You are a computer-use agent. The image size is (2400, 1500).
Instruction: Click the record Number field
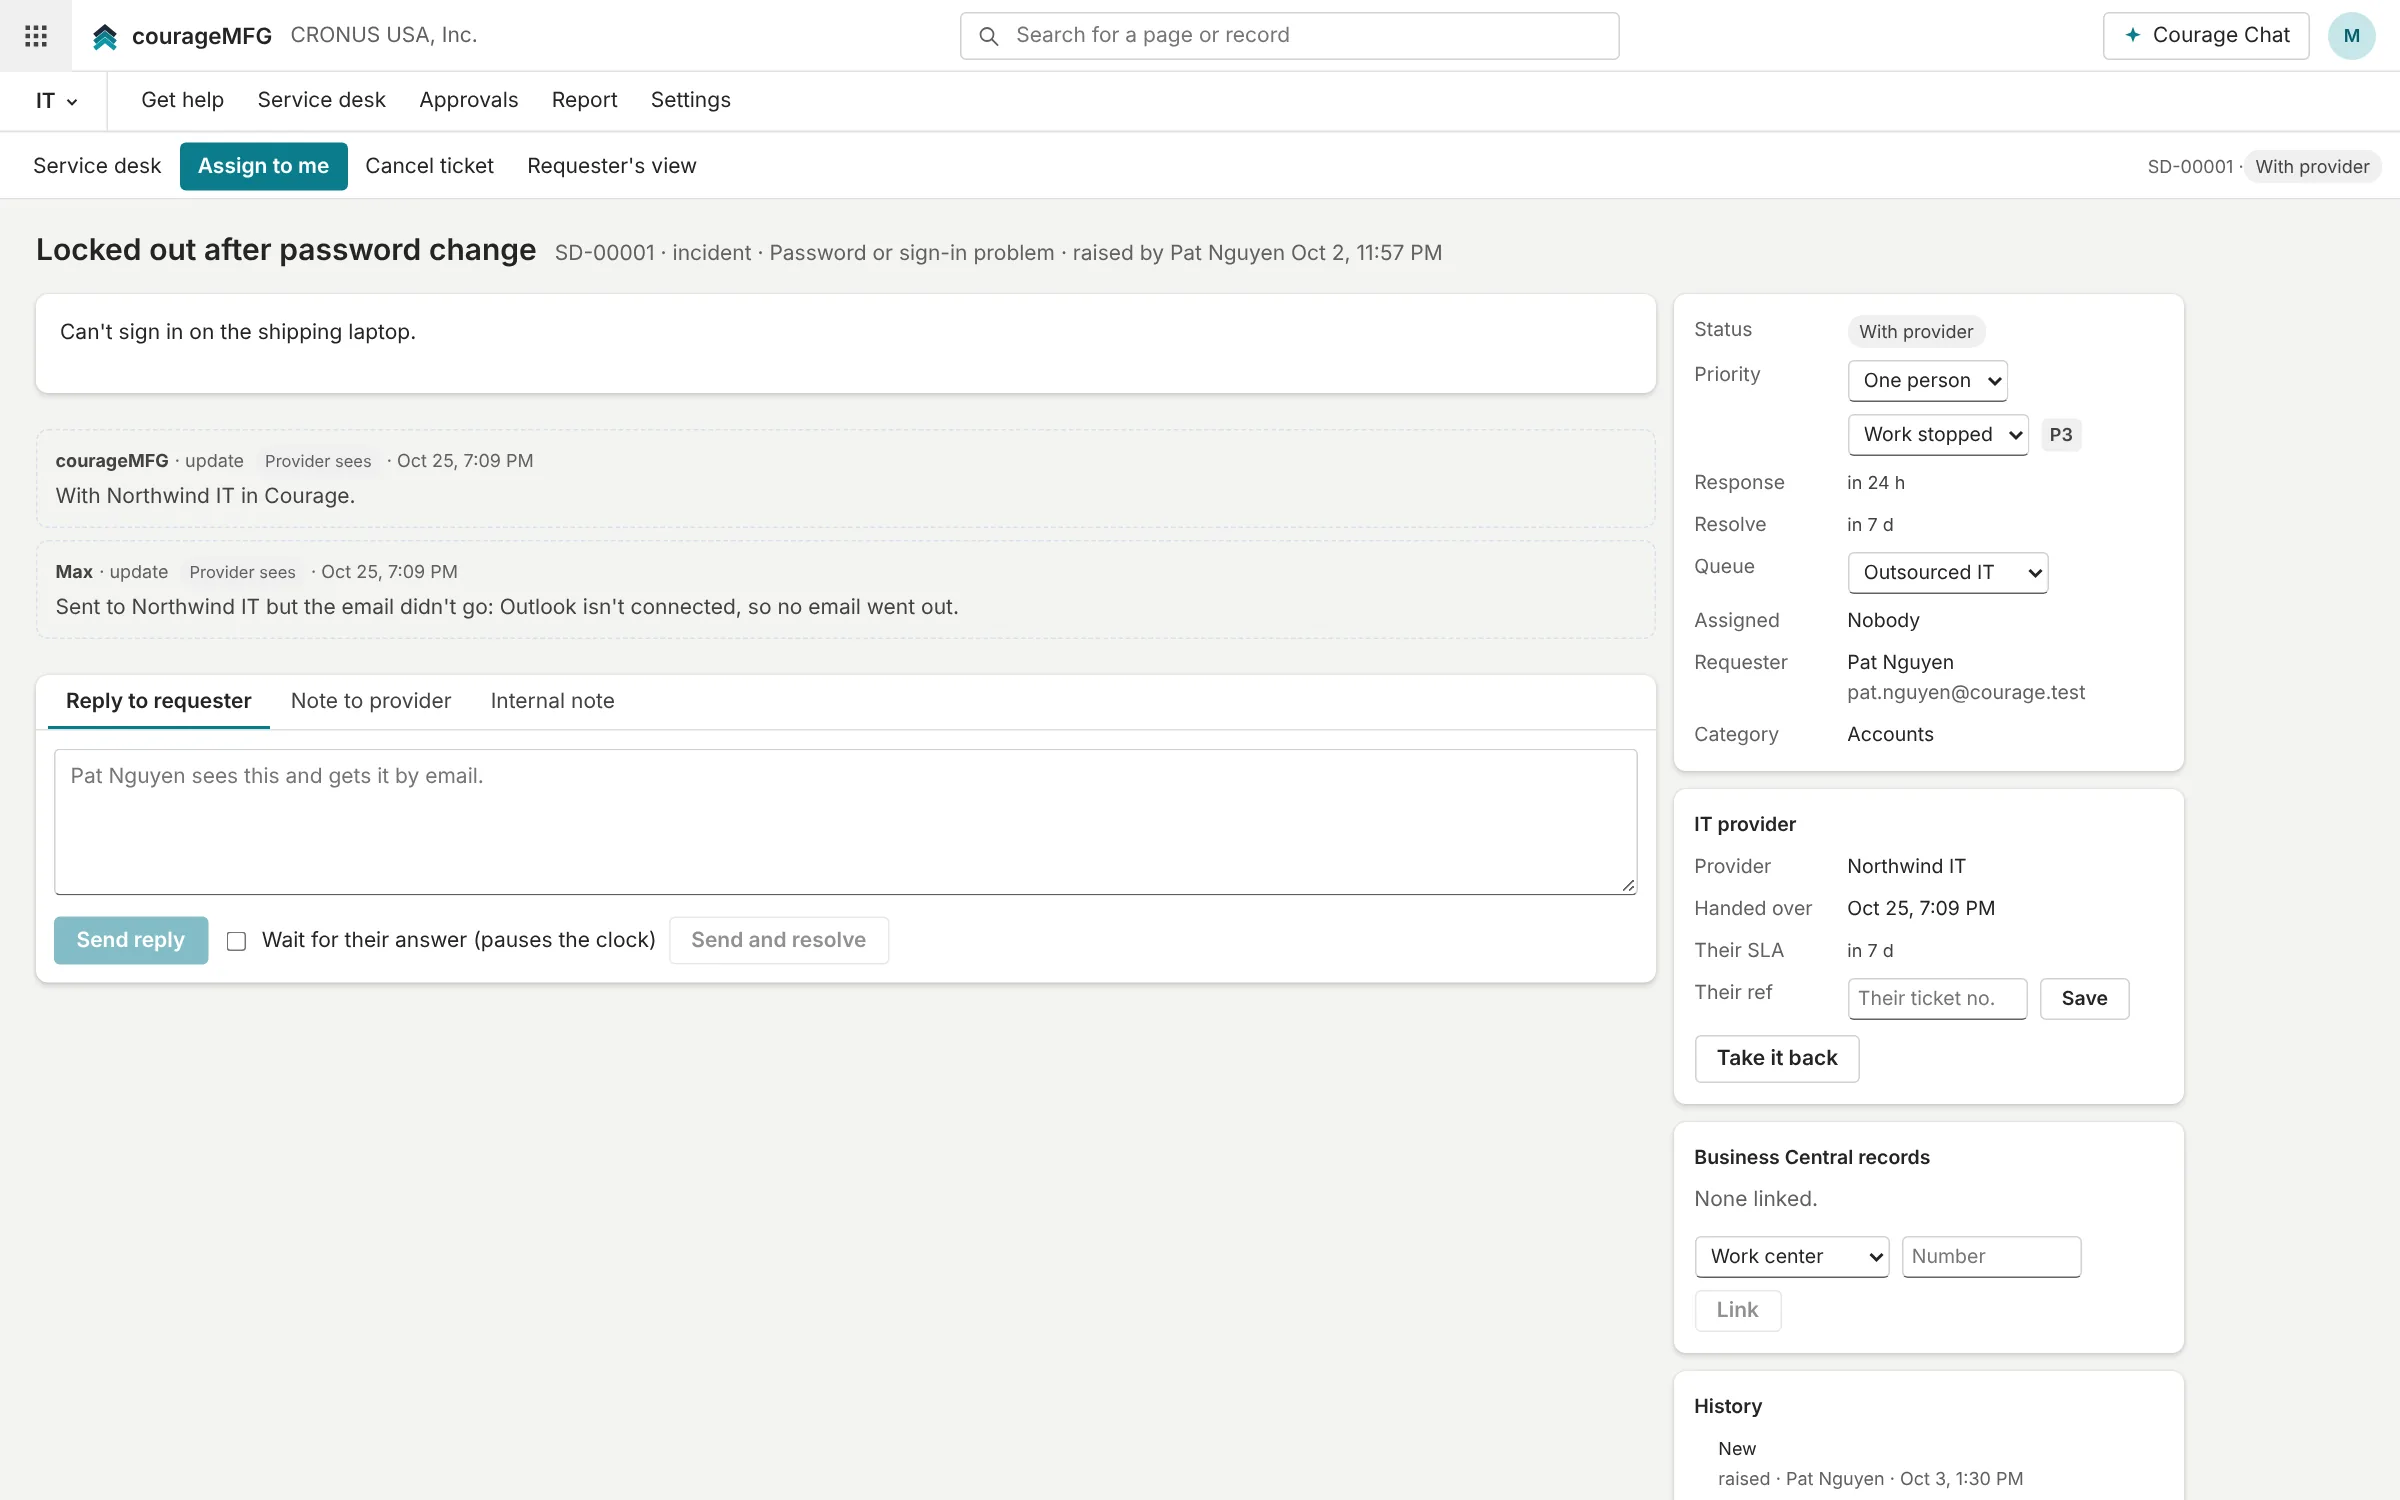click(1991, 1257)
